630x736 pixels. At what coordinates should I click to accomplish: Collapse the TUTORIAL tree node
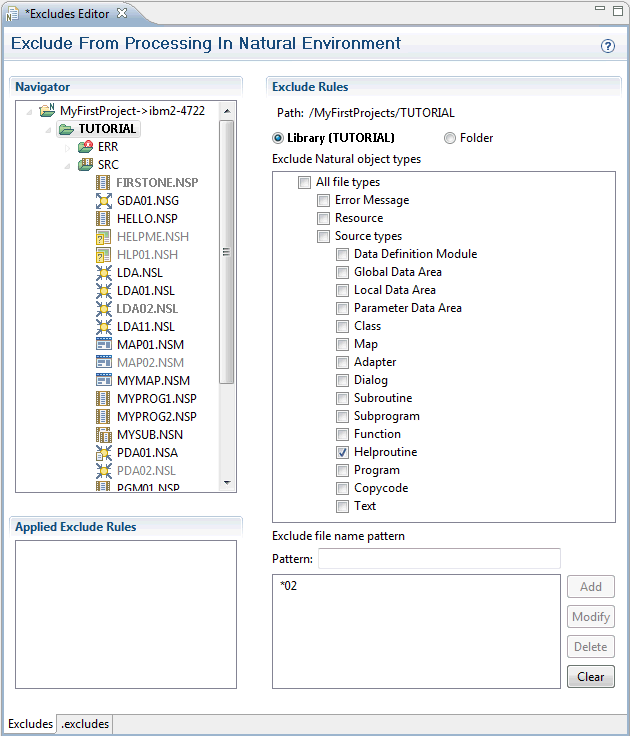click(48, 129)
